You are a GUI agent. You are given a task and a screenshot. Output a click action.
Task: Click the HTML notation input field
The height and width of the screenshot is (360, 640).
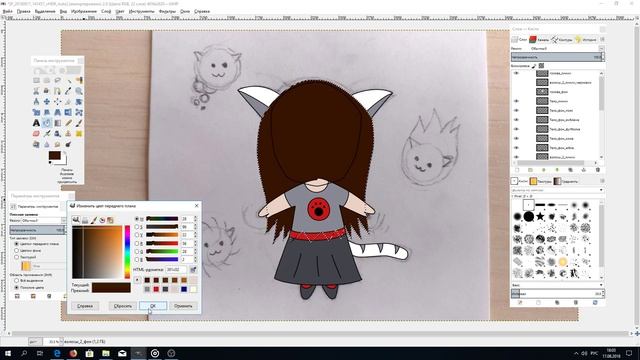(176, 269)
